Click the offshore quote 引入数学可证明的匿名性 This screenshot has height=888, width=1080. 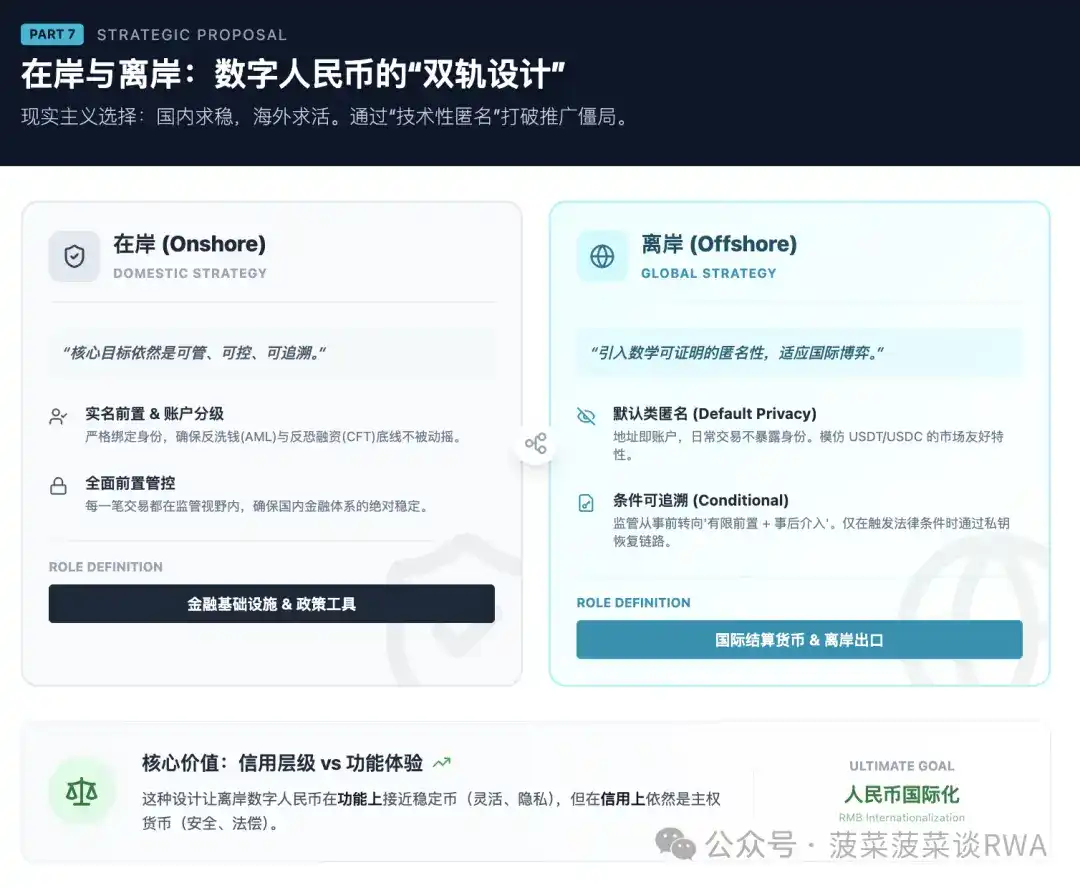coord(737,353)
